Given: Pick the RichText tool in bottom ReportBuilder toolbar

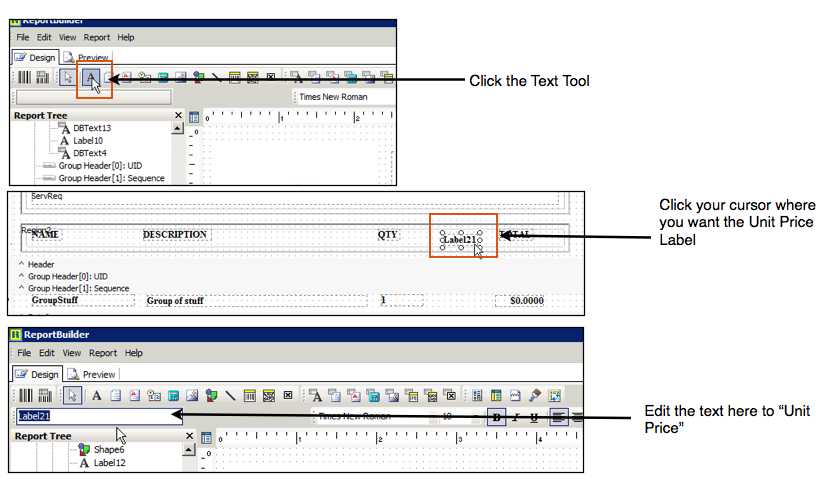Looking at the screenshot, I should coord(135,396).
